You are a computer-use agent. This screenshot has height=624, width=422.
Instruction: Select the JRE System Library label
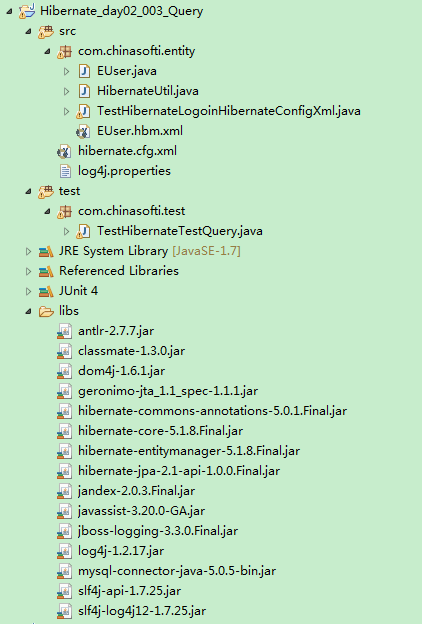(x=113, y=251)
